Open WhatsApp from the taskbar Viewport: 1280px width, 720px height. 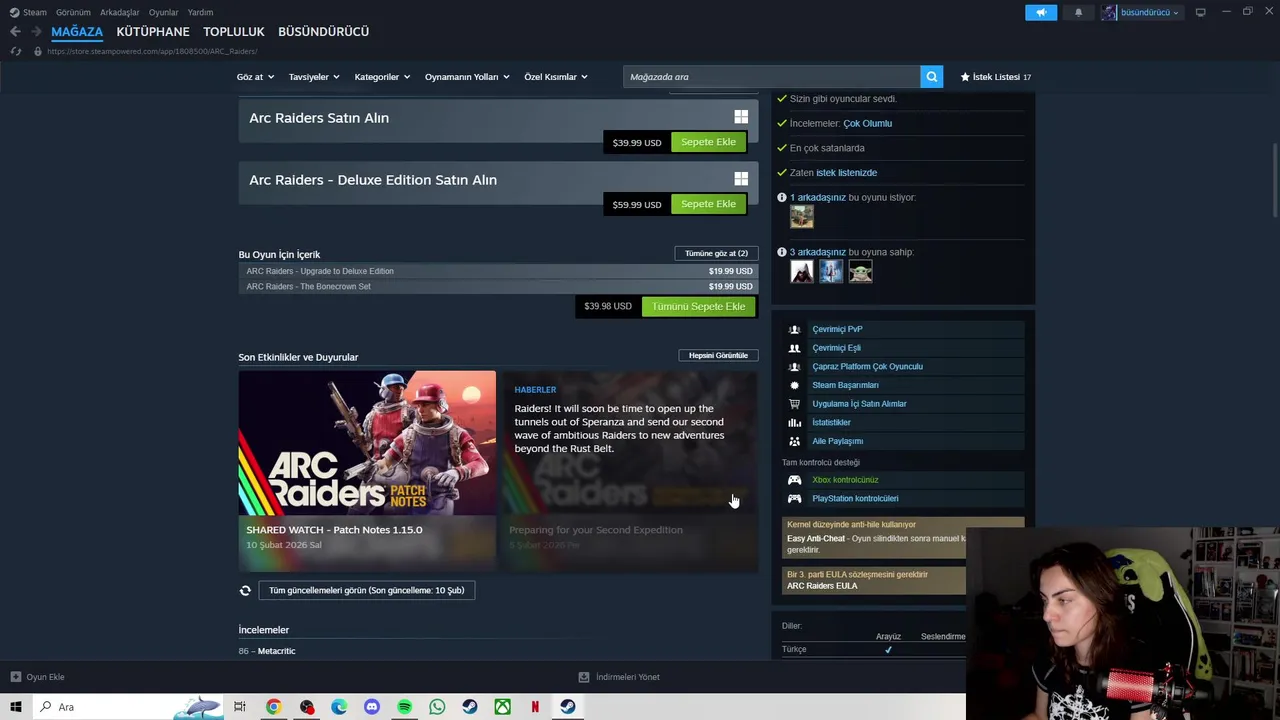(x=437, y=707)
